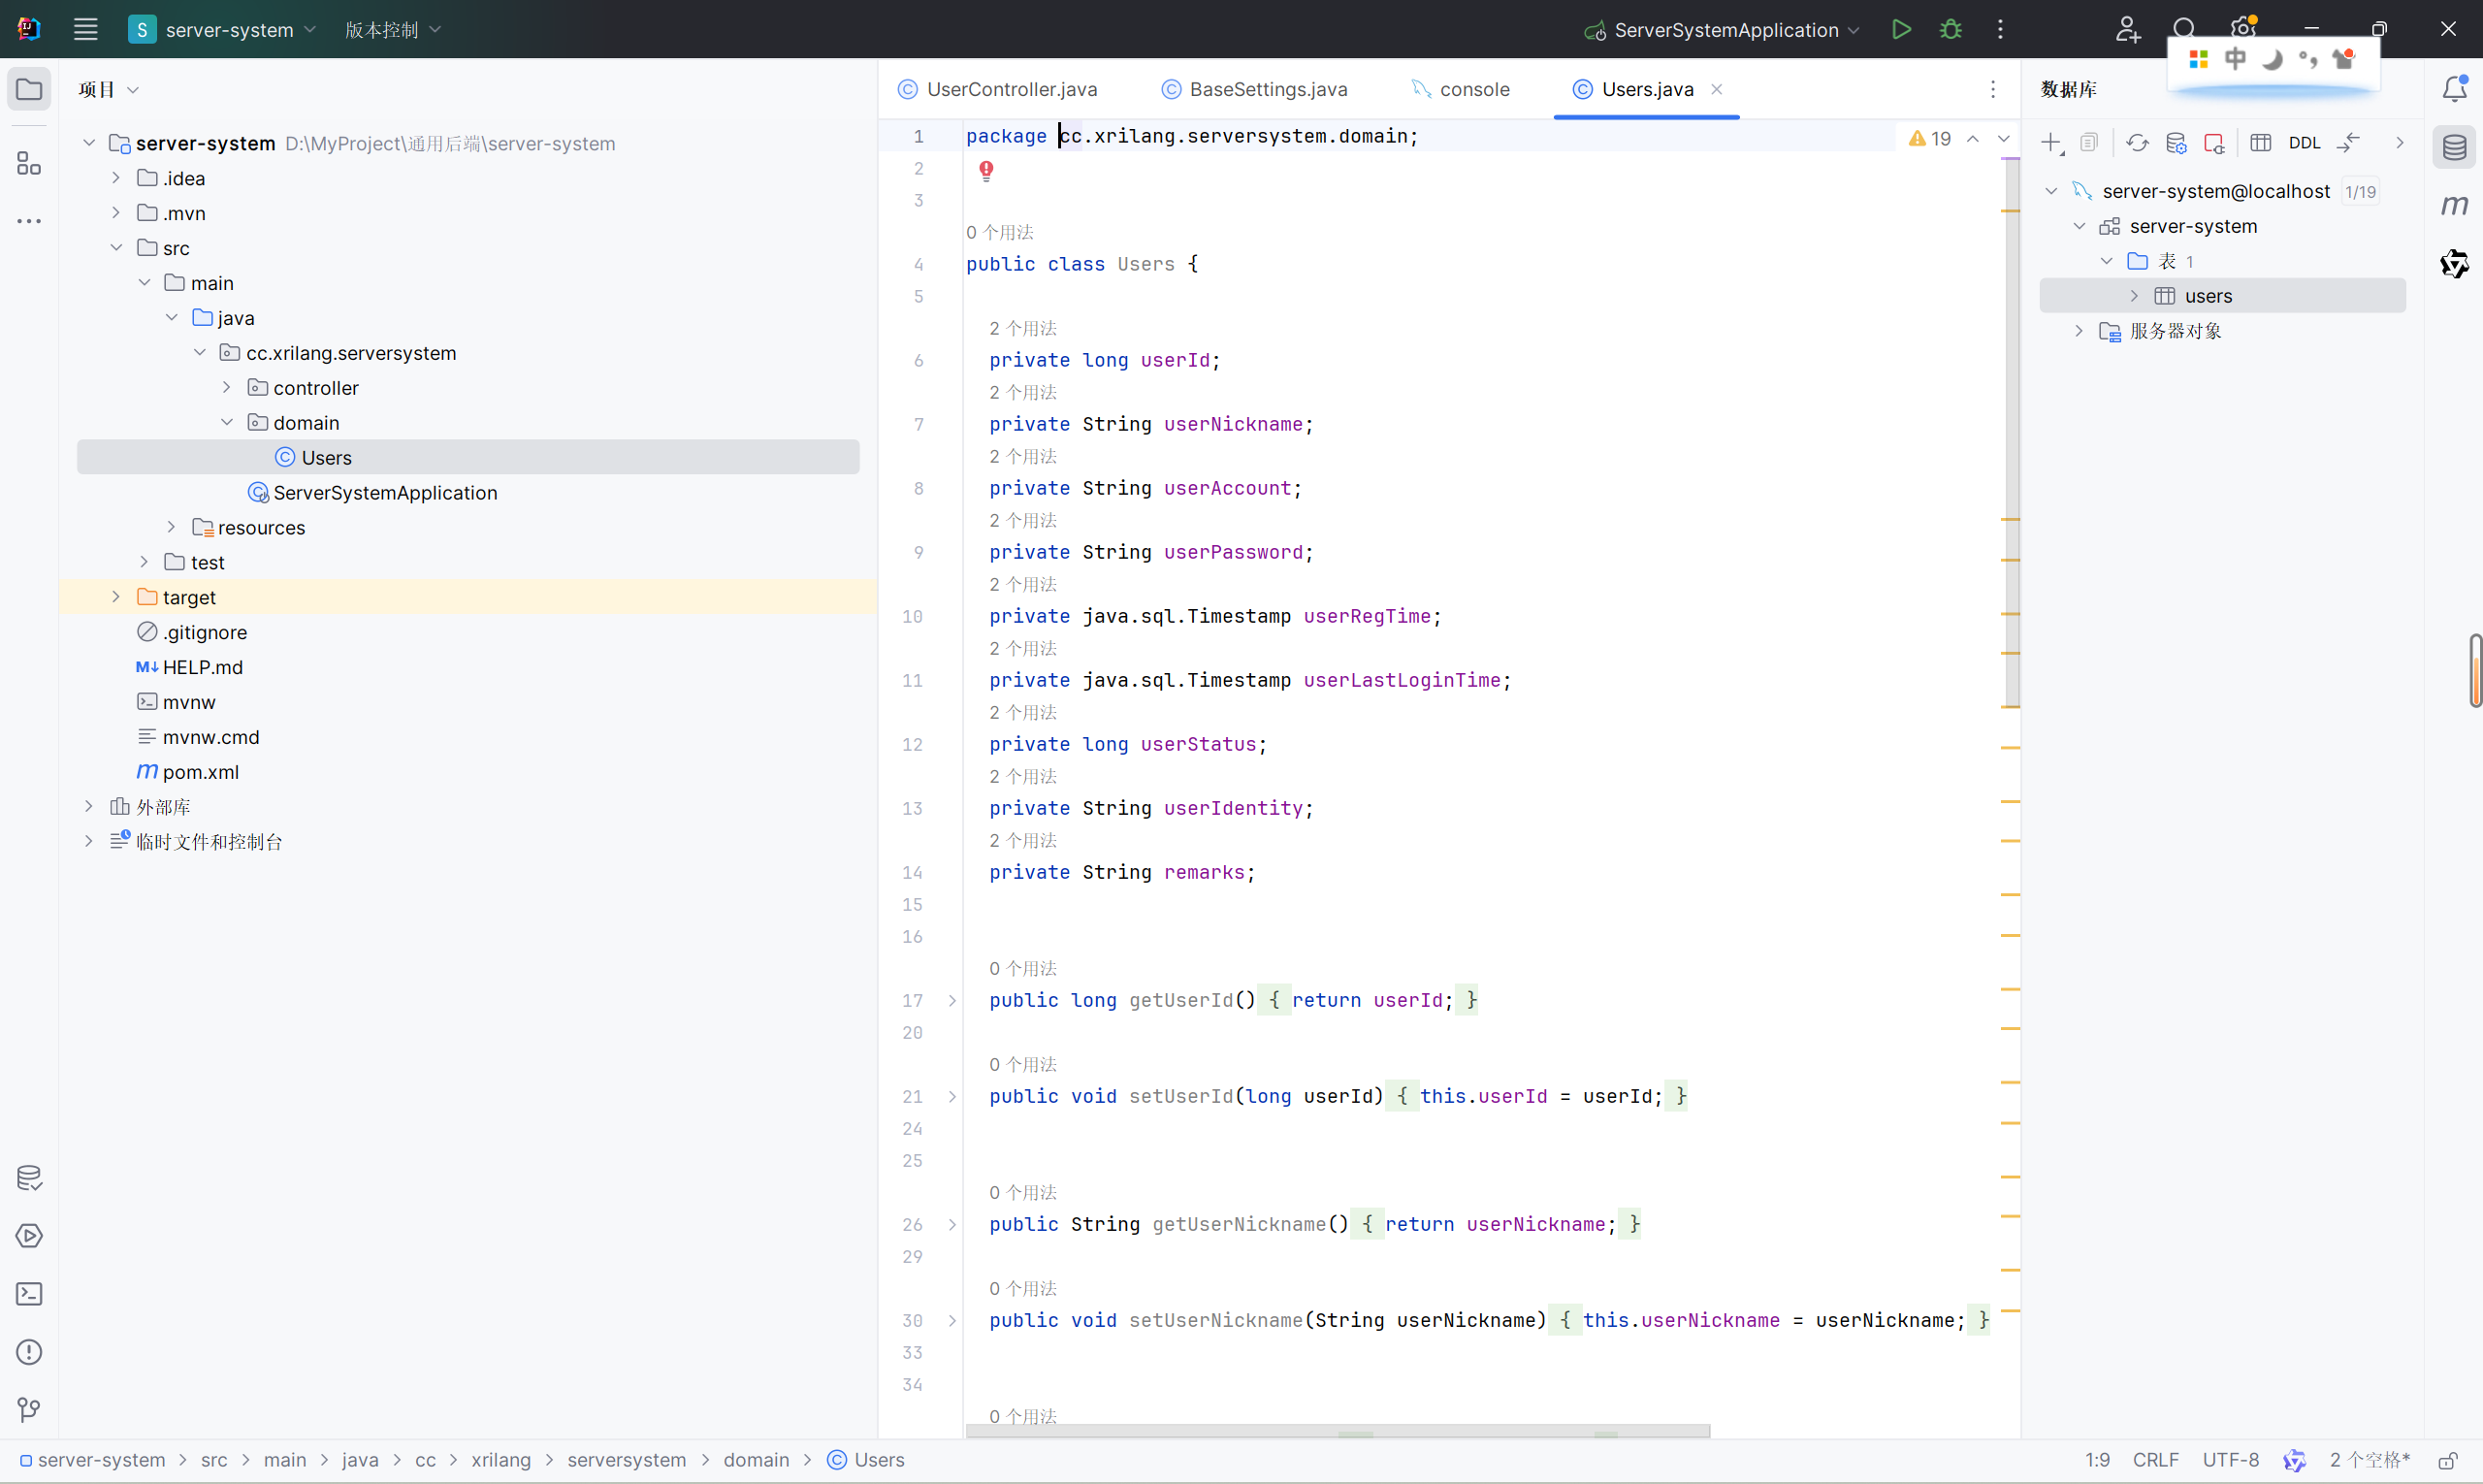Select .gitignore in project tree
This screenshot has height=1484, width=2483.
tap(191, 632)
